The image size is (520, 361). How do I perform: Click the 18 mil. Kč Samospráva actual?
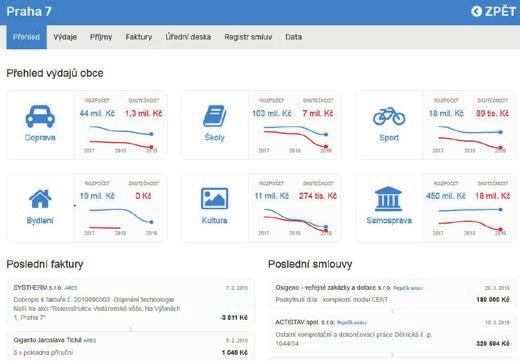(492, 196)
